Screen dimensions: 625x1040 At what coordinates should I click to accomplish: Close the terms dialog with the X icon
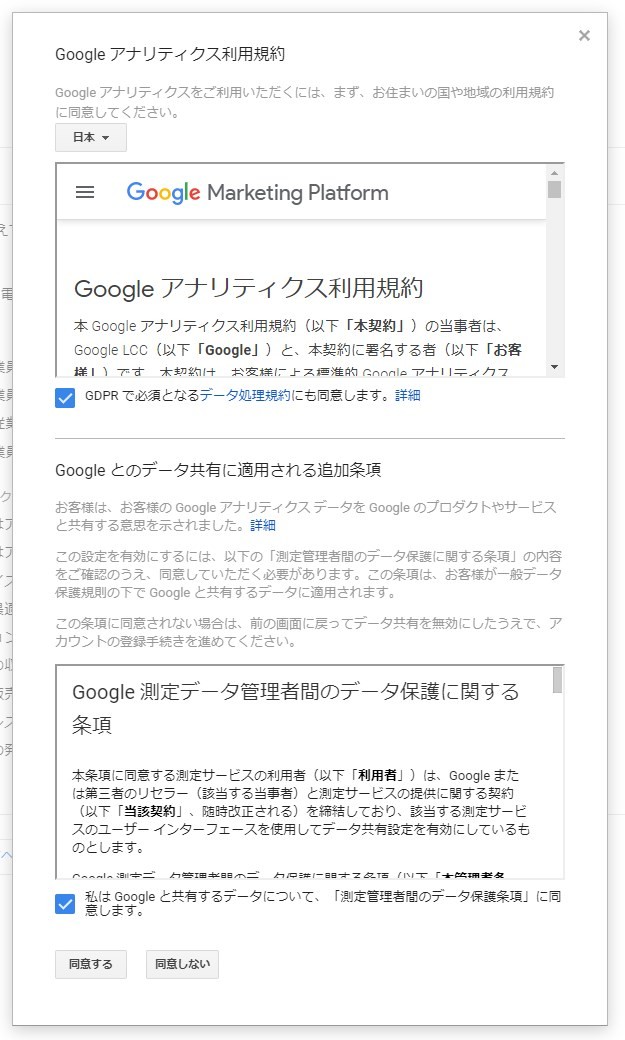[x=584, y=35]
